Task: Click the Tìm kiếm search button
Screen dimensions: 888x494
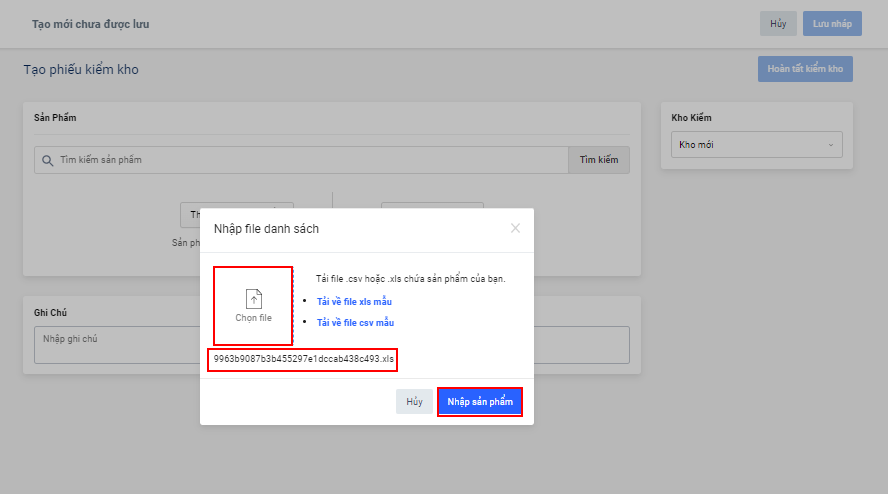Action: (599, 160)
